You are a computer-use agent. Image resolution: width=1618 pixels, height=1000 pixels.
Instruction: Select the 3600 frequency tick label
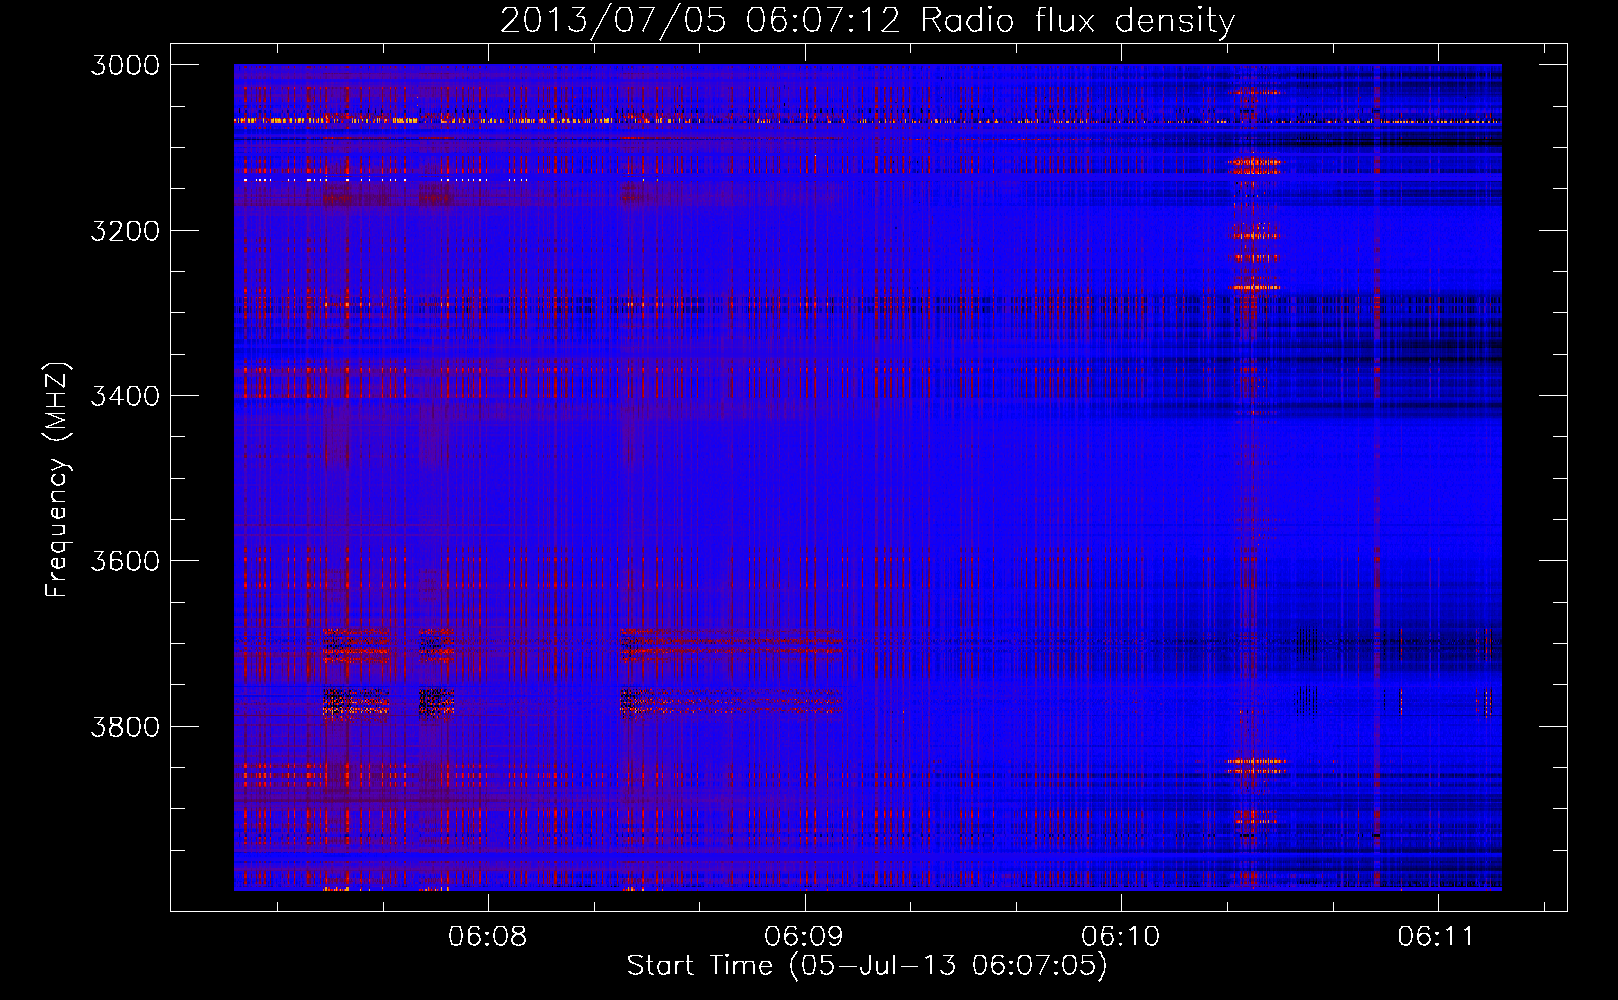coord(125,561)
